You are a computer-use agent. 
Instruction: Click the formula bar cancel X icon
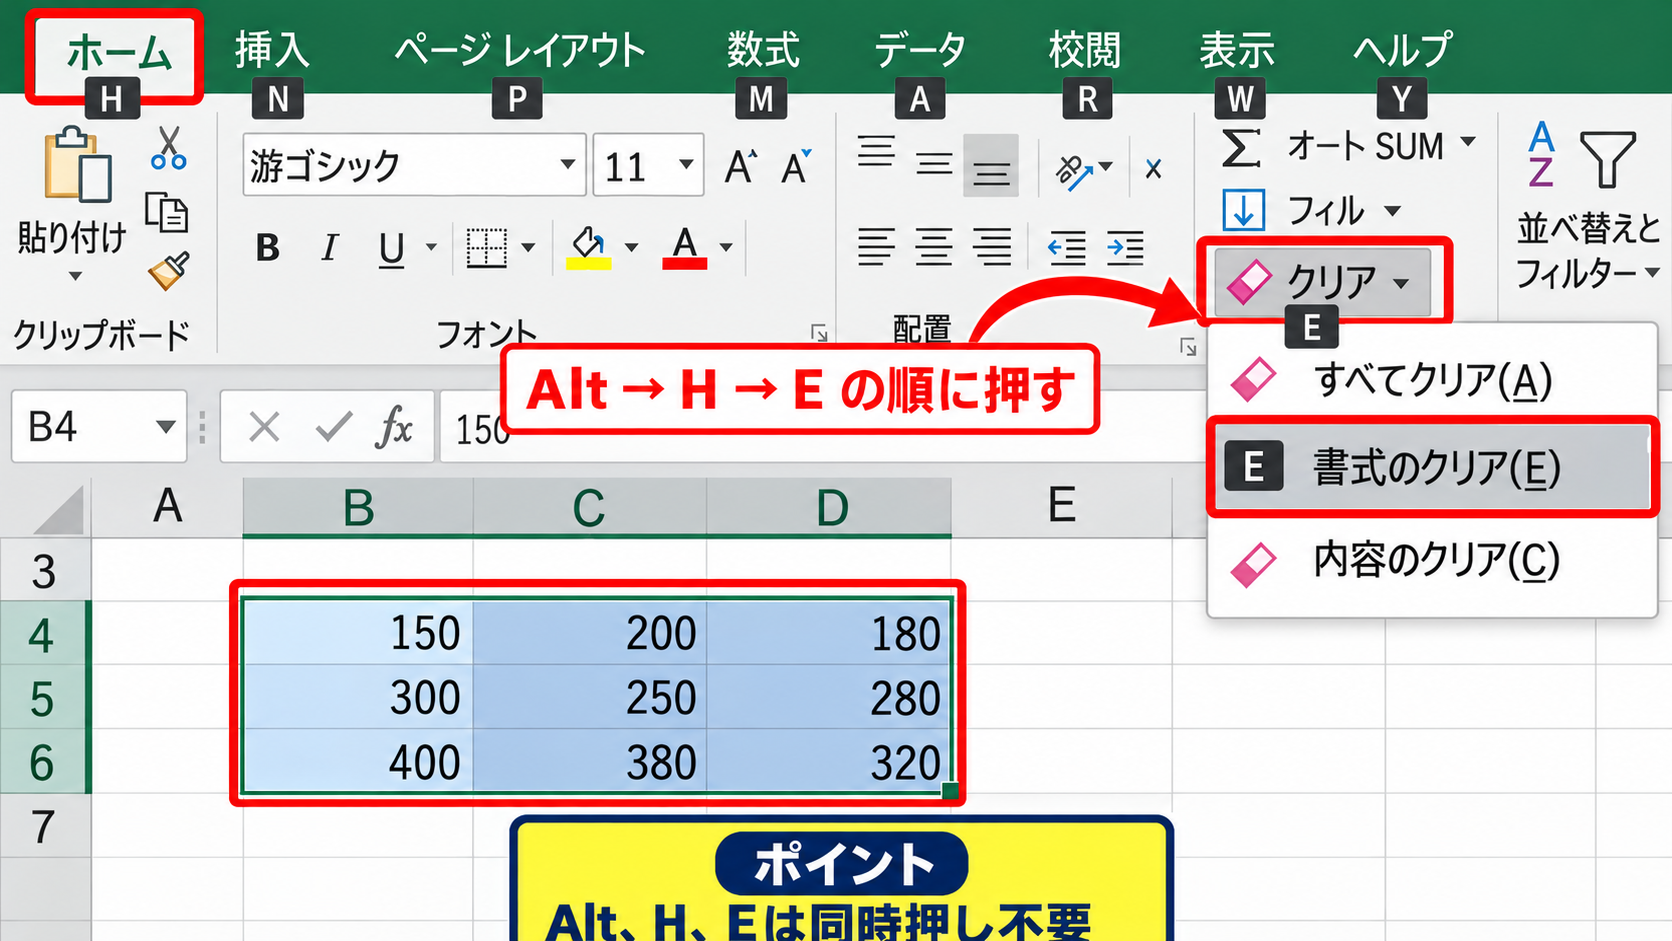(264, 428)
